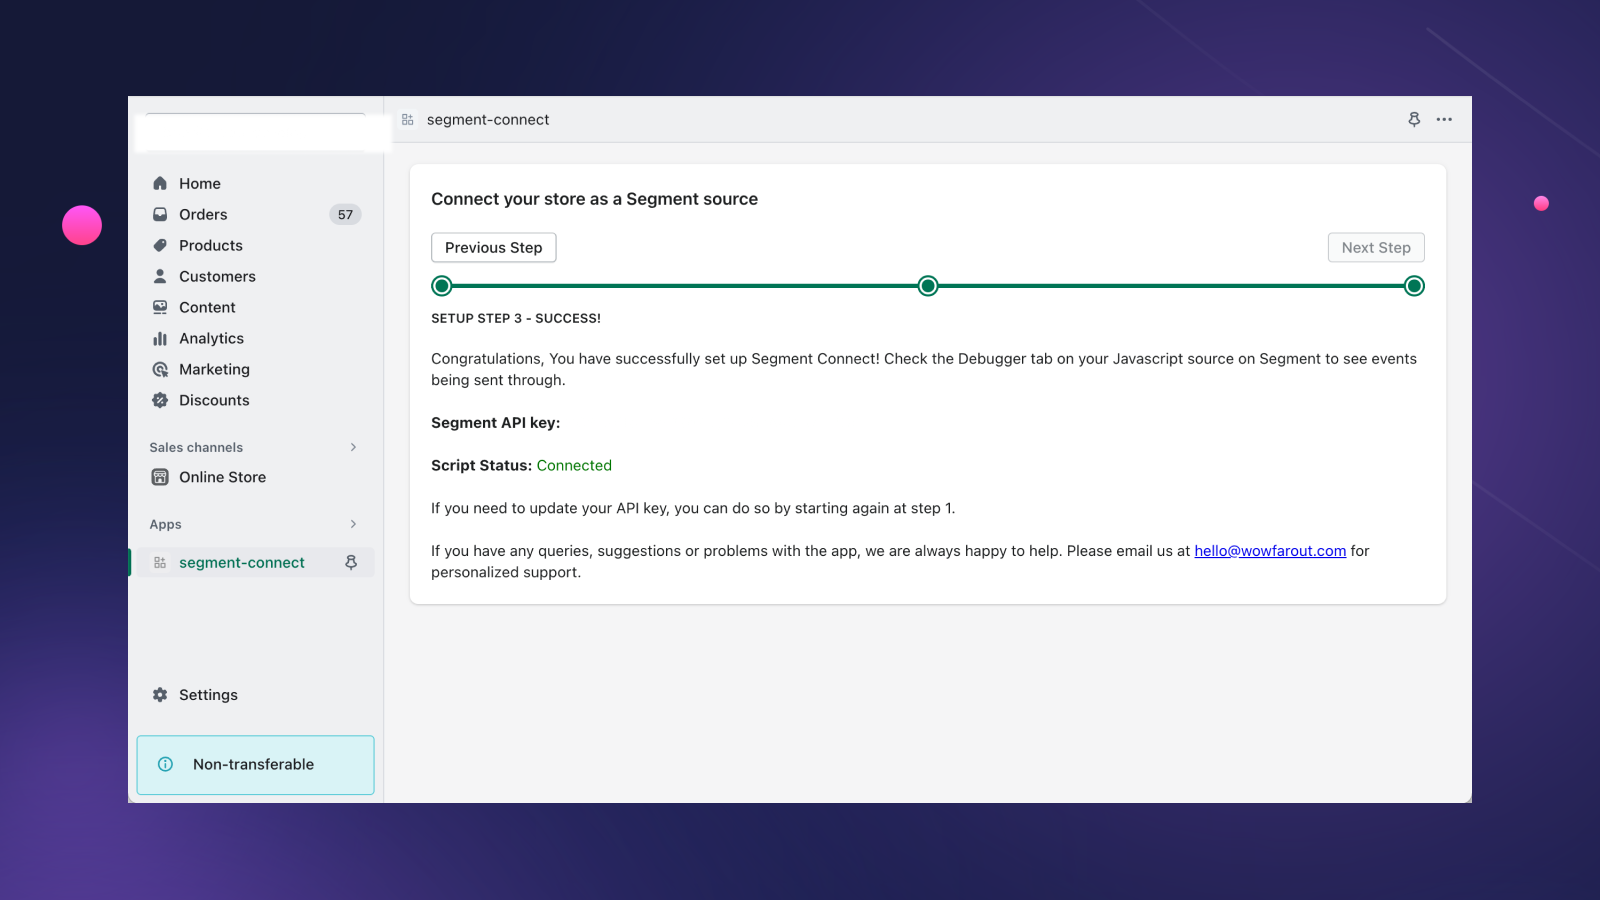The image size is (1600, 900).
Task: Click the green Connected status text
Action: pos(574,465)
